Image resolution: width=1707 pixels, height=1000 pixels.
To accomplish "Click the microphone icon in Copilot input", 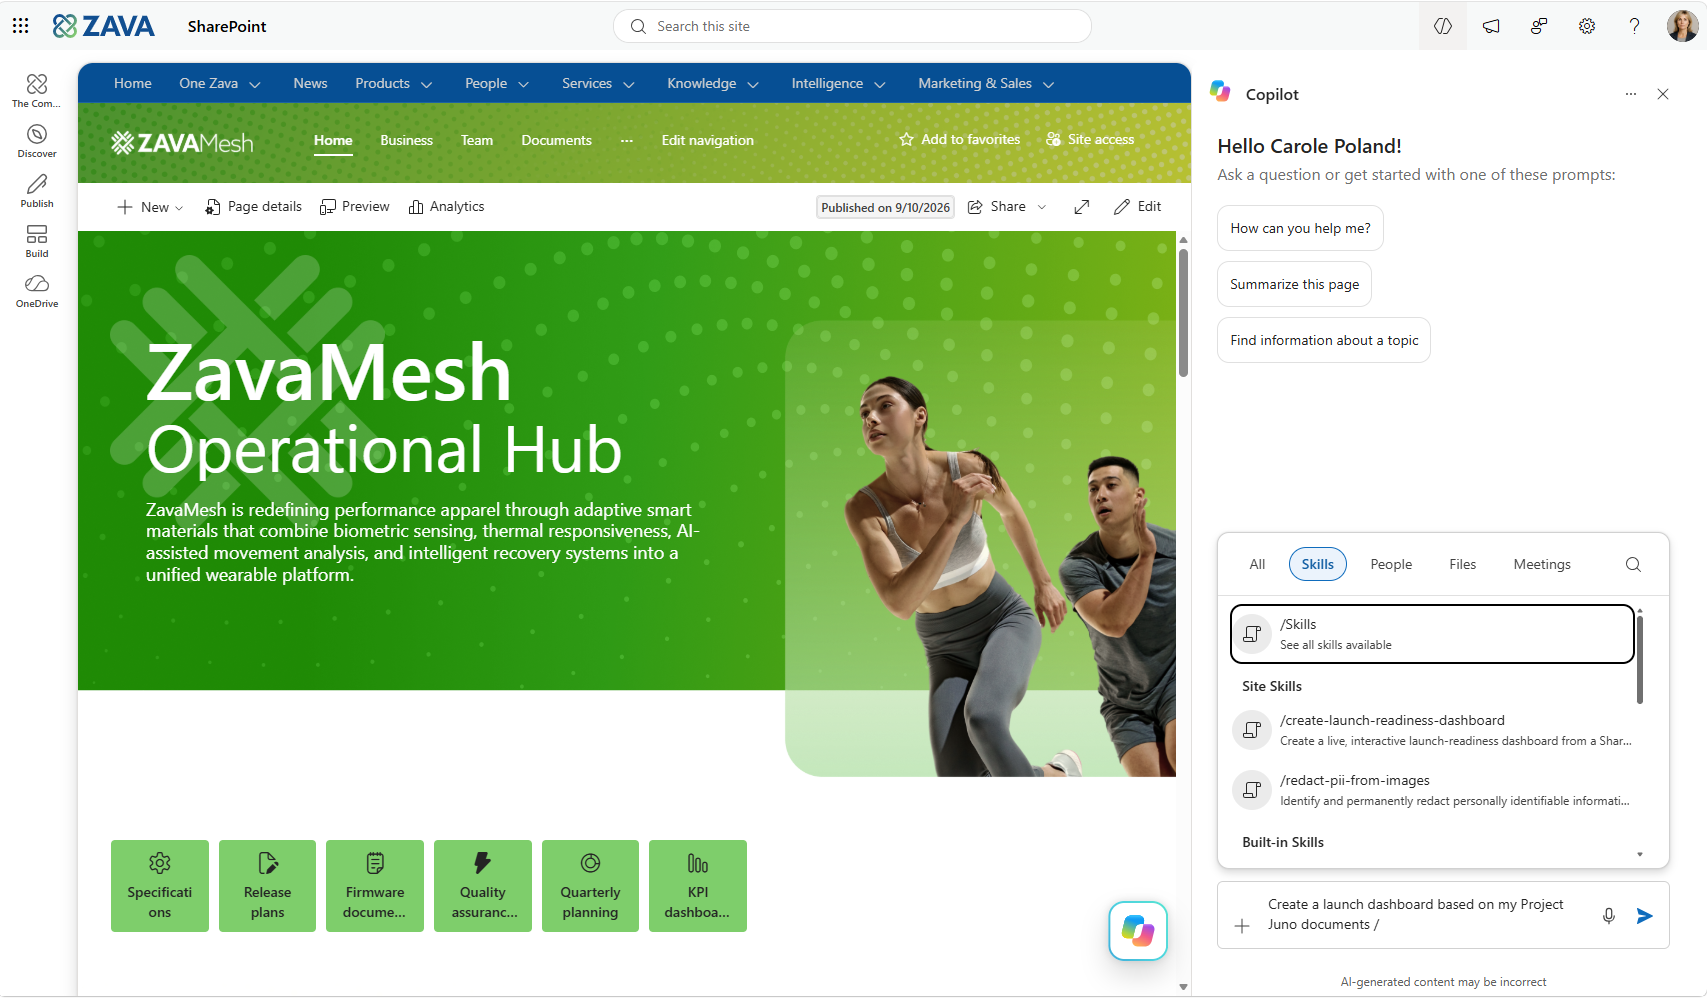I will coord(1609,916).
